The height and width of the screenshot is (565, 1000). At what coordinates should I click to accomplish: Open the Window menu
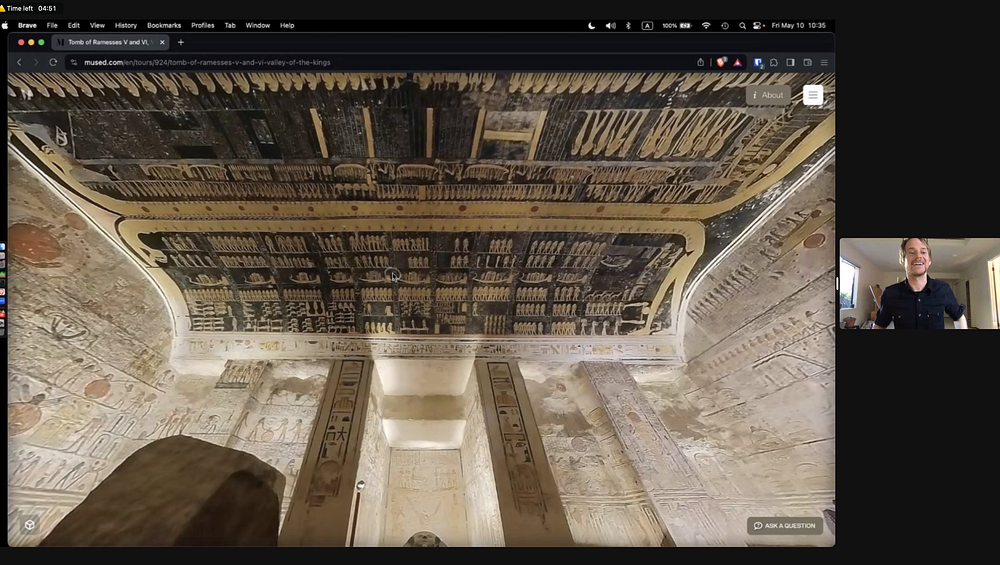(x=258, y=26)
